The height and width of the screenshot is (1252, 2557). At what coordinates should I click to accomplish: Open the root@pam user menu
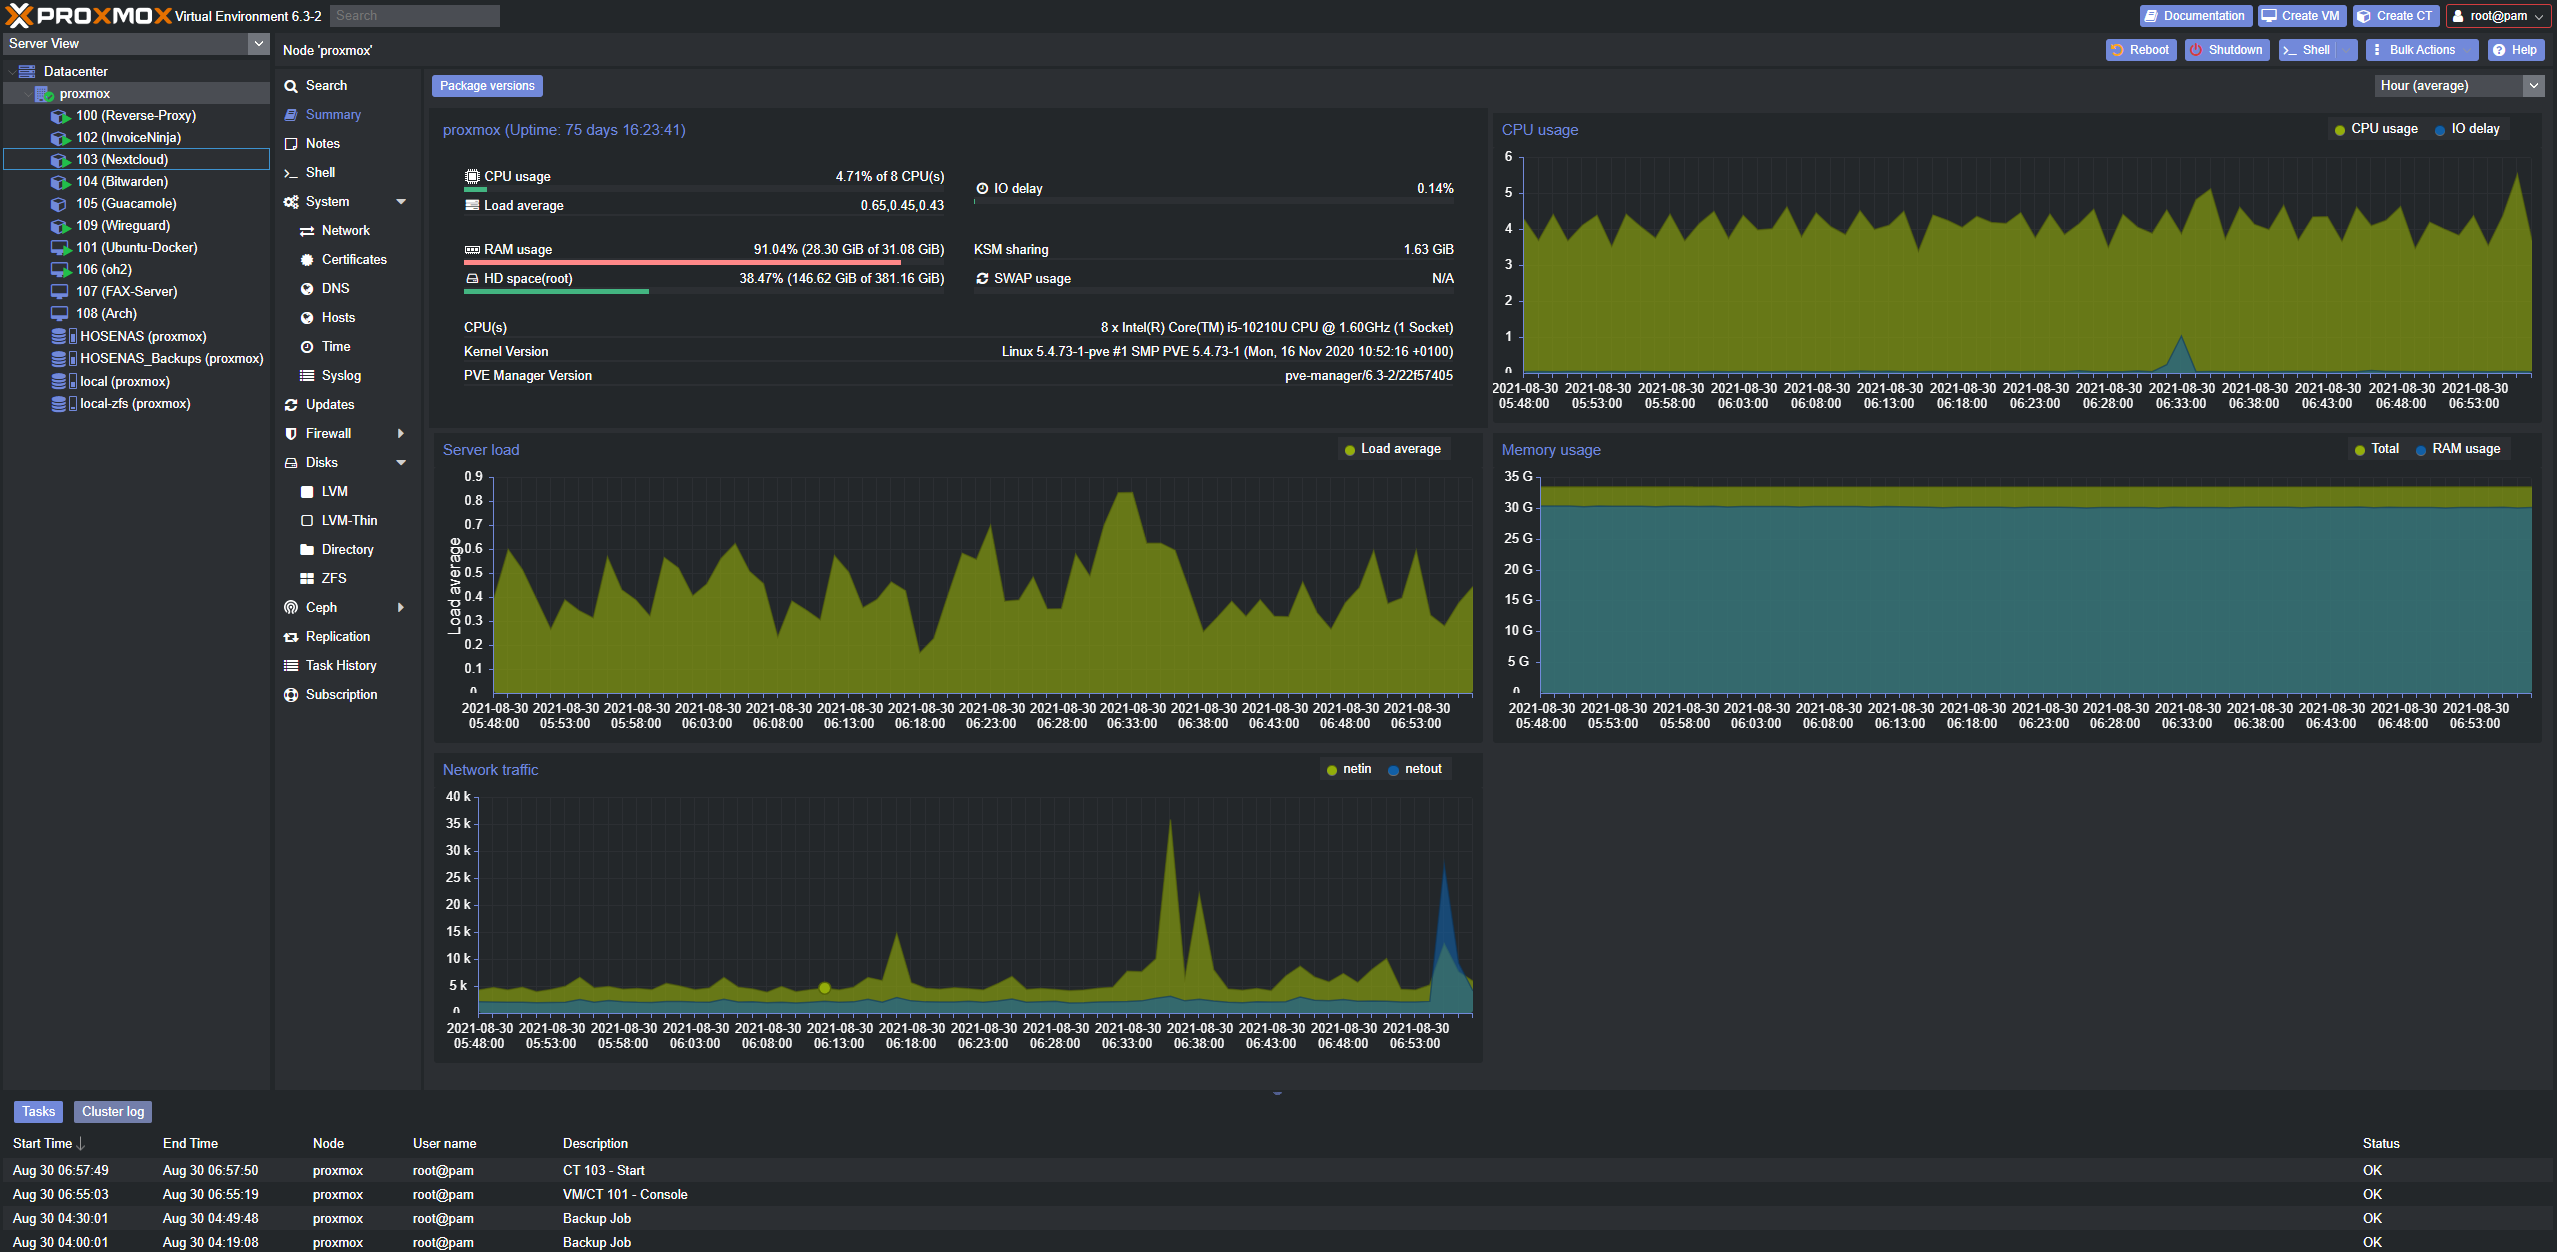tap(2497, 16)
